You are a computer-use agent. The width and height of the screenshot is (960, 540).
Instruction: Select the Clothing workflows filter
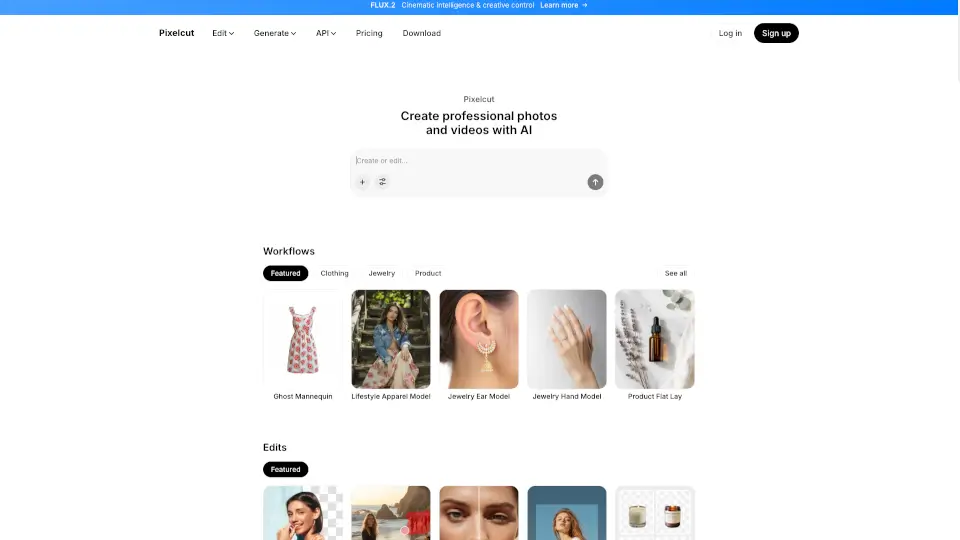coord(334,273)
